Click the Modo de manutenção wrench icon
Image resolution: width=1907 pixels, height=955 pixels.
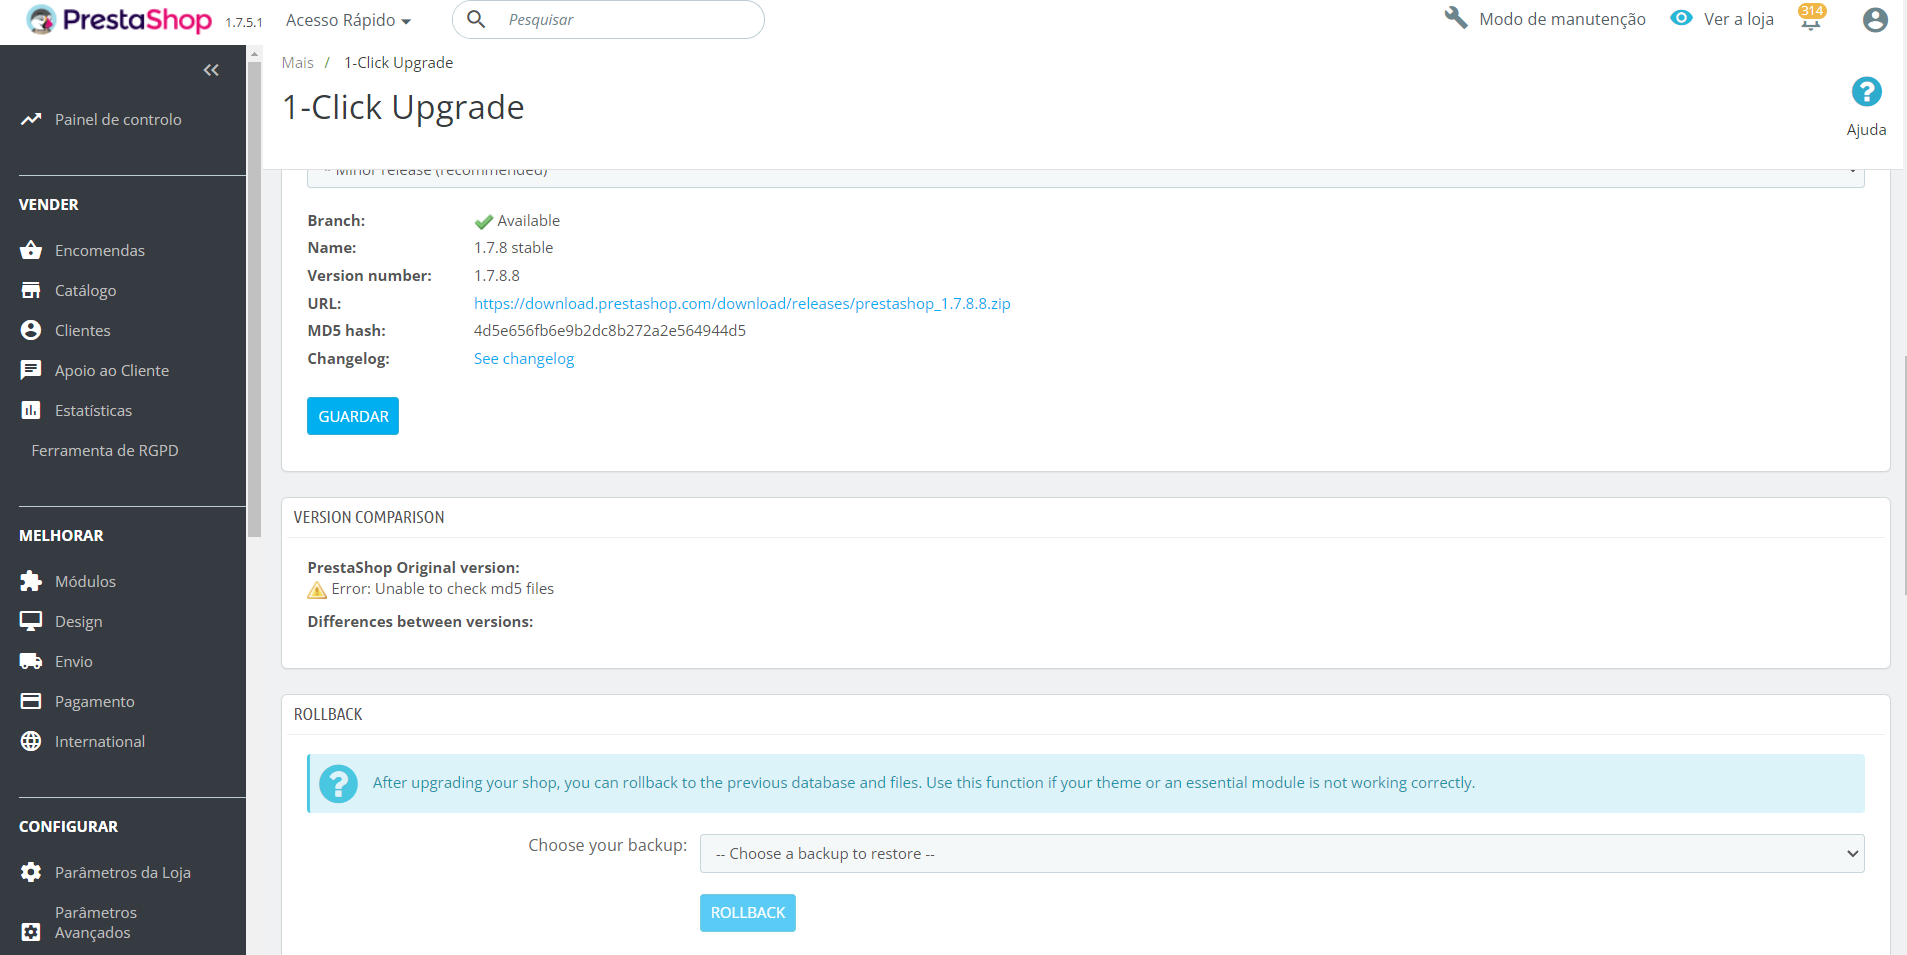(x=1456, y=17)
